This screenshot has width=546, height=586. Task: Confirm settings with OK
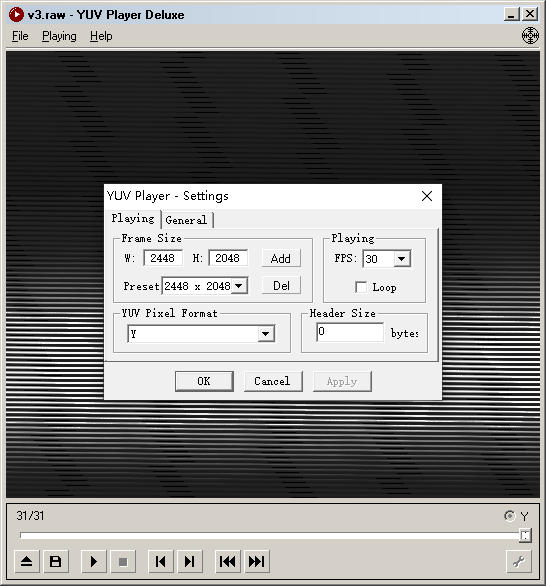tap(204, 381)
